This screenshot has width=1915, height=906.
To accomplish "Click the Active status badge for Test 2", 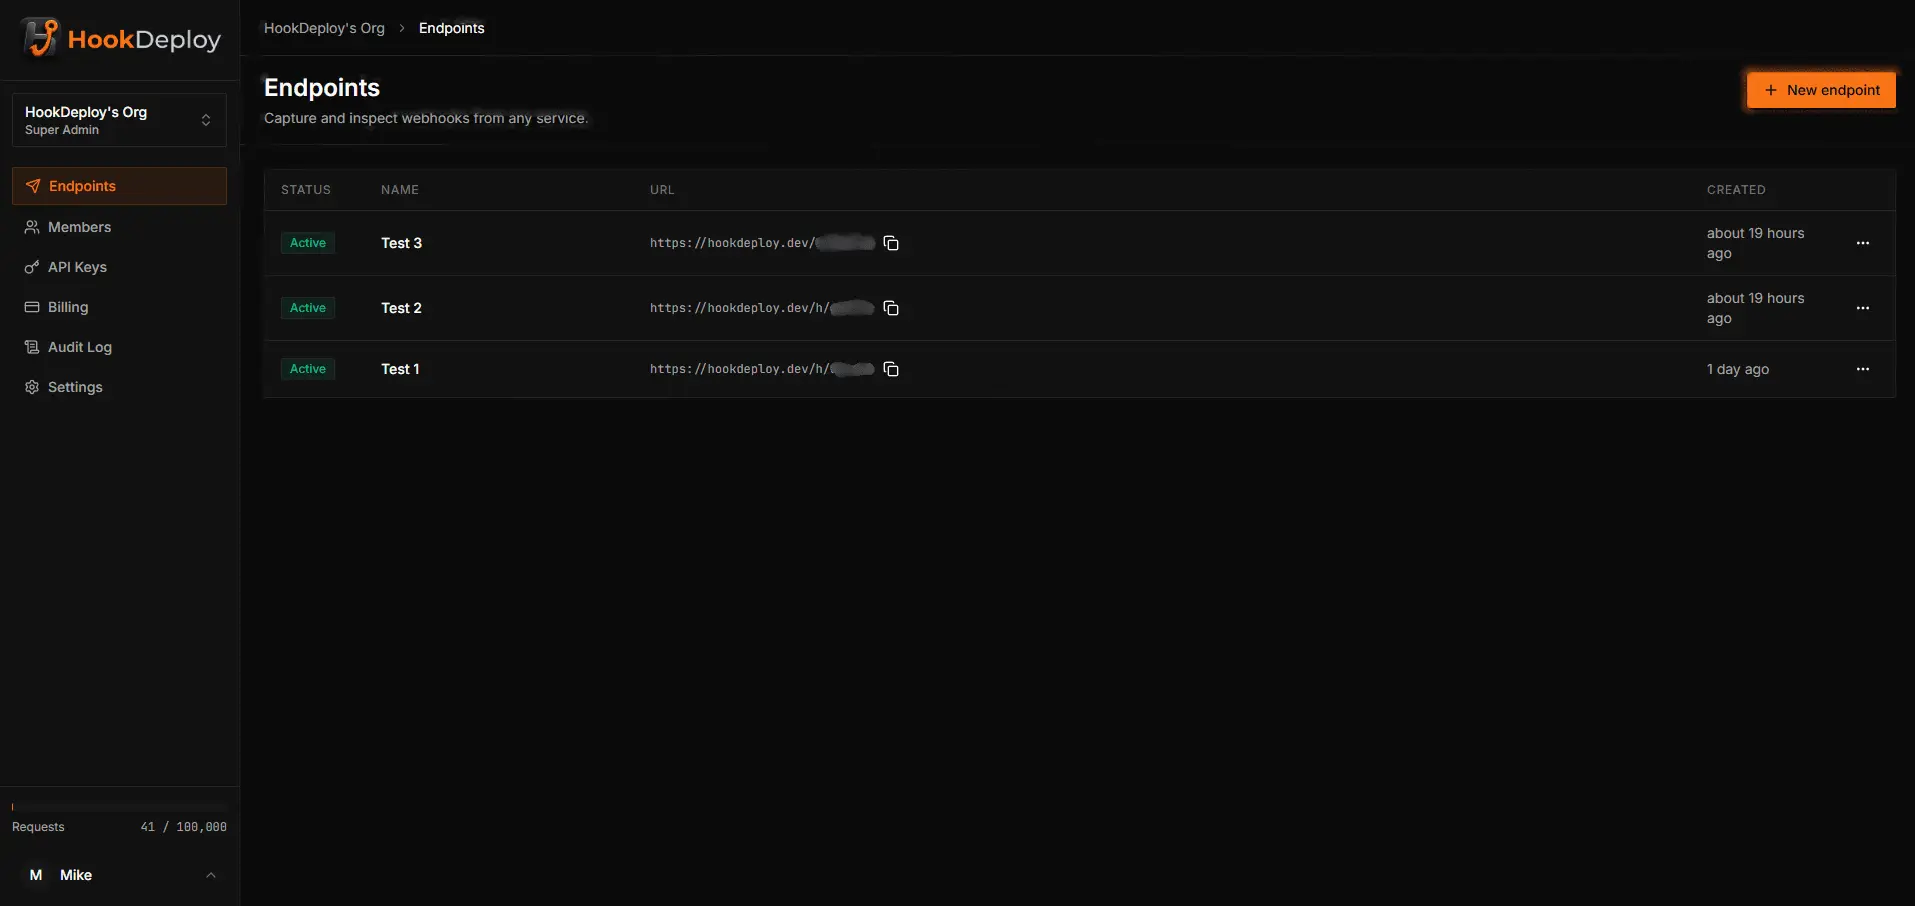I will tap(308, 308).
